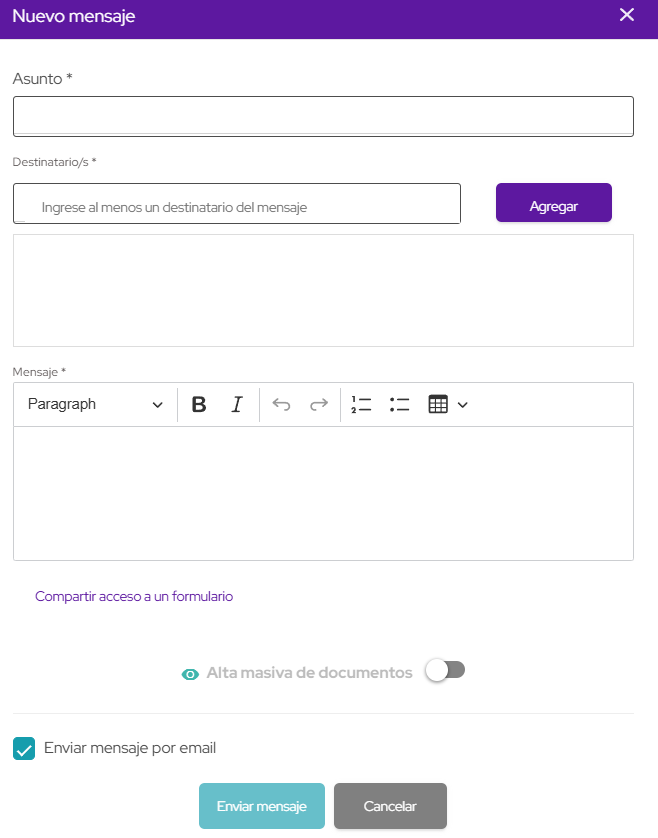
Task: Click the eye icon beside Alta masiva
Action: 189,674
